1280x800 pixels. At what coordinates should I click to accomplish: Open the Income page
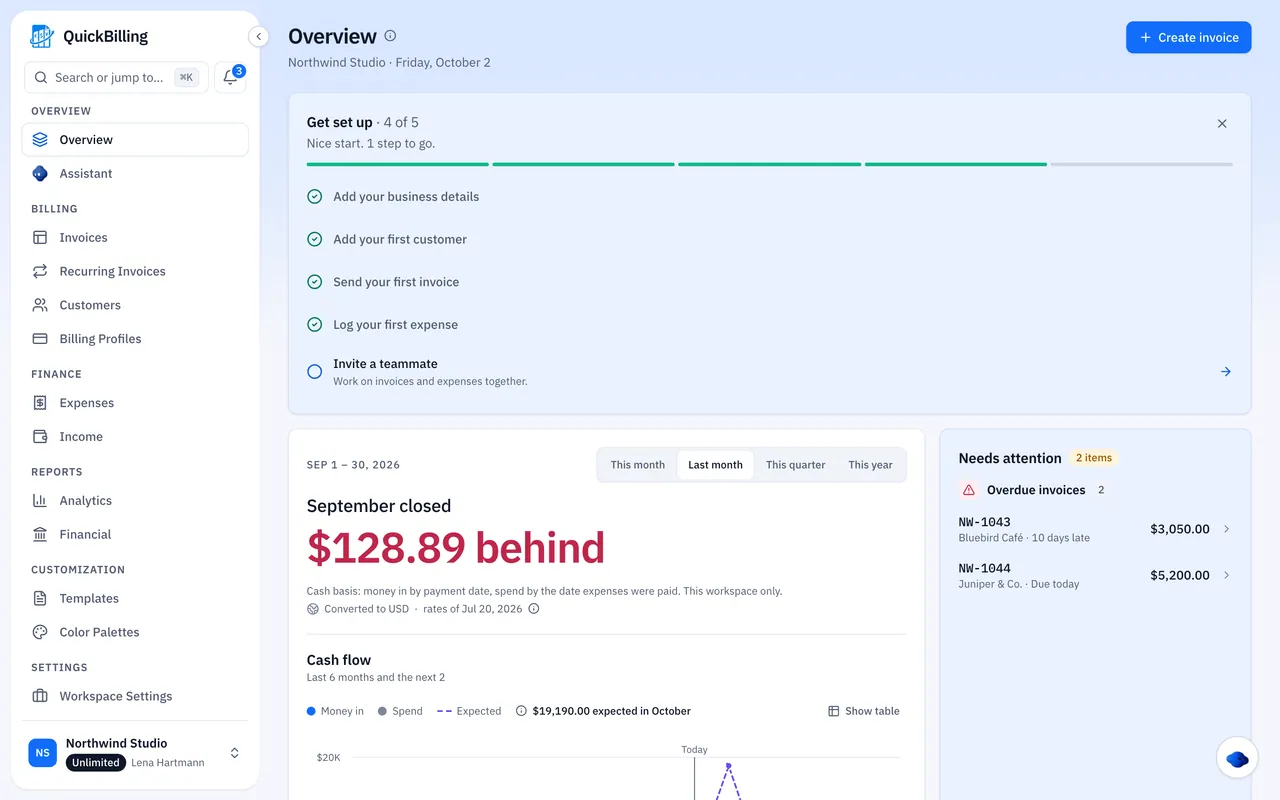pos(135,437)
